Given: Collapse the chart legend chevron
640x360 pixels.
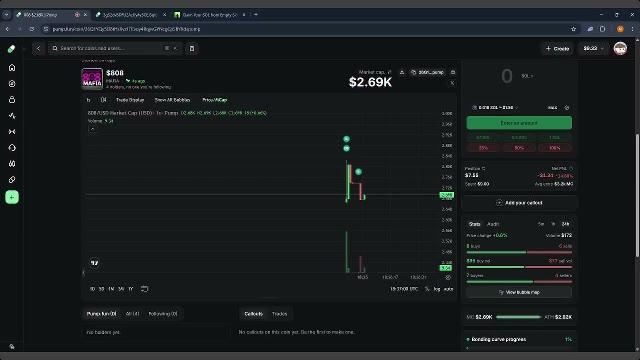Looking at the screenshot, I should point(92,129).
